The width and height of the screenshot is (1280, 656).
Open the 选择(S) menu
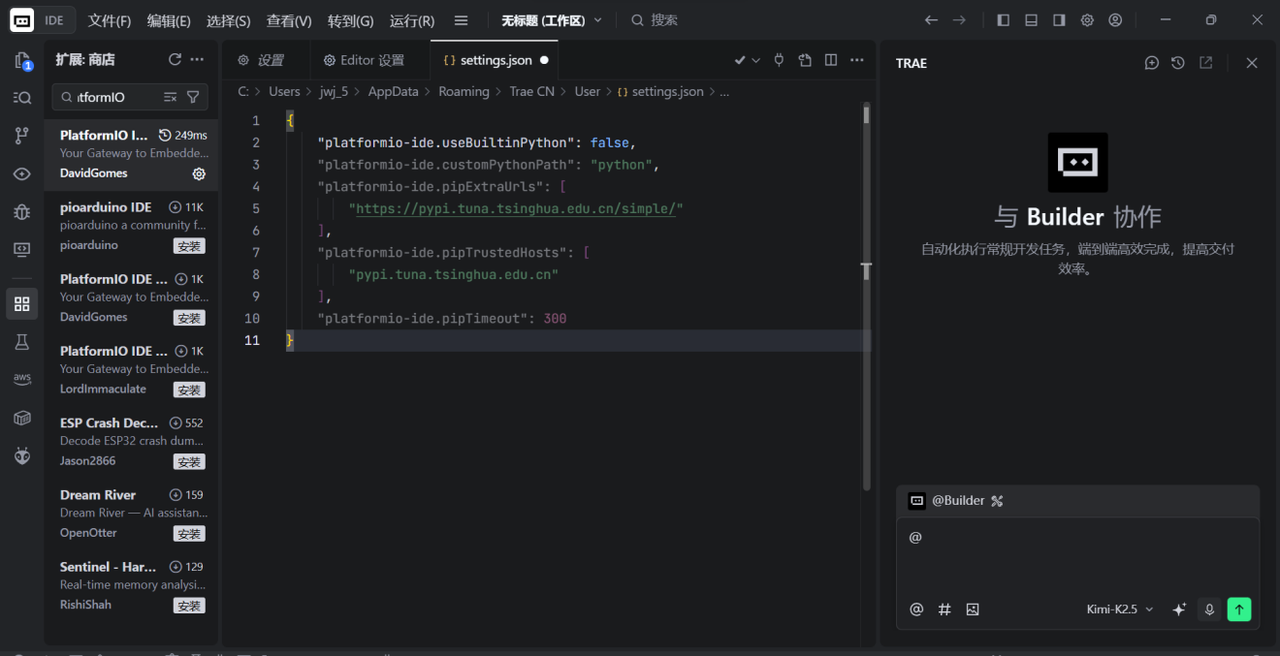coord(229,20)
